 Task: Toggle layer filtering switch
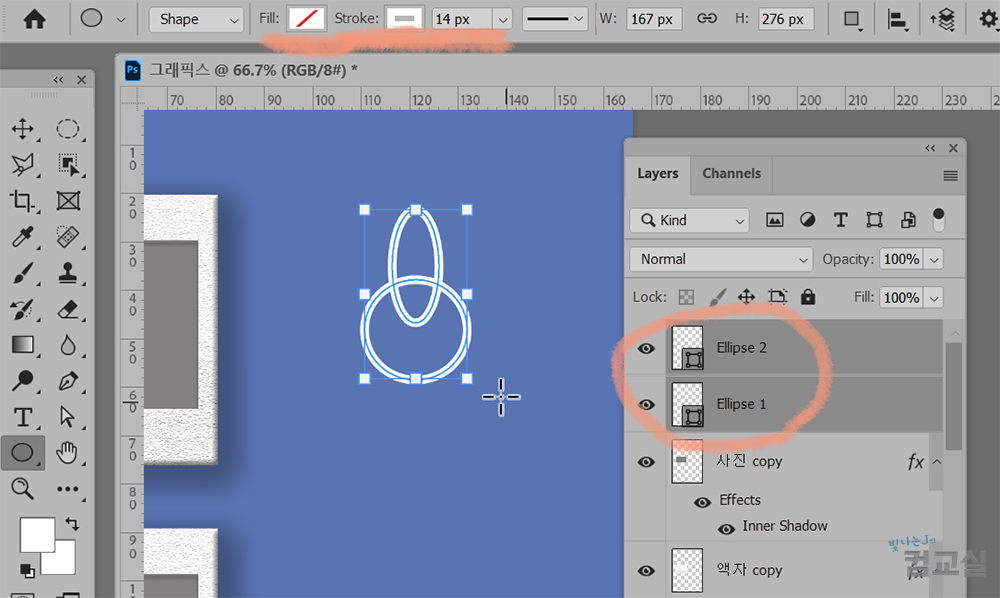pos(938,219)
